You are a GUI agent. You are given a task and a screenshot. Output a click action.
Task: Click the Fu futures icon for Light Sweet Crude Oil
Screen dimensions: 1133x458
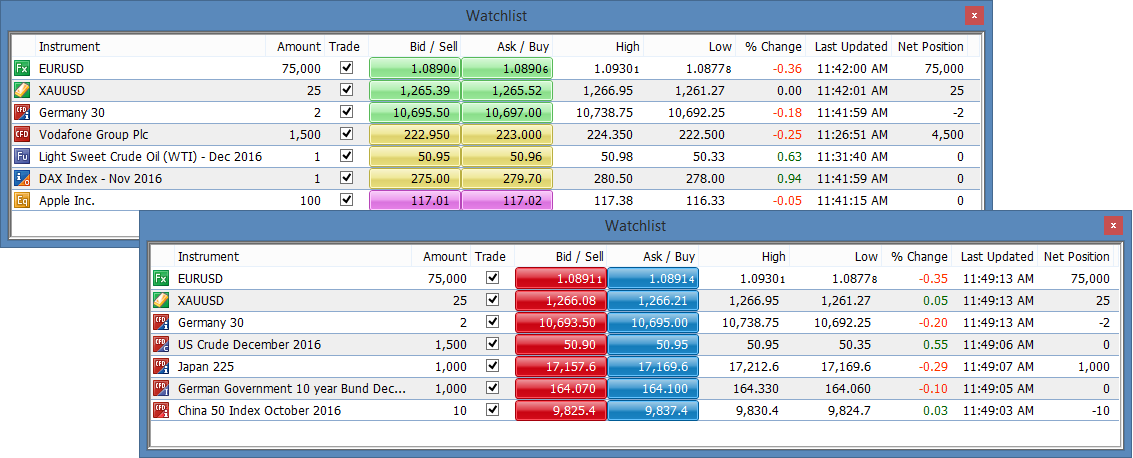pos(21,156)
